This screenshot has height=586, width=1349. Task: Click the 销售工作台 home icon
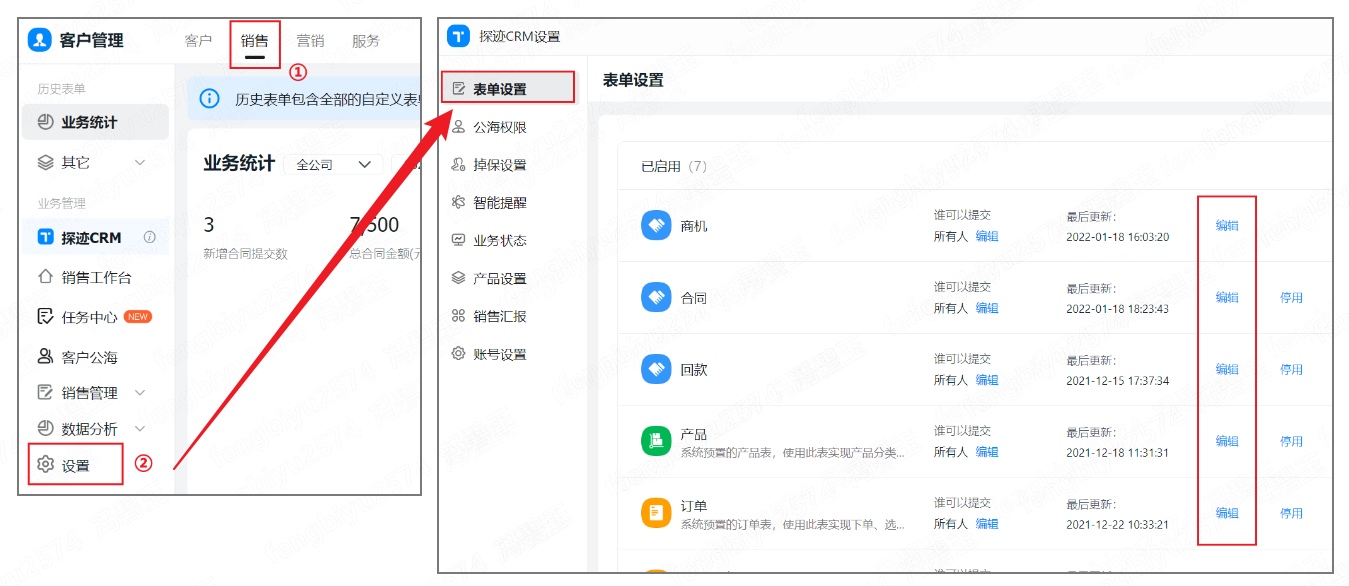pyautogui.click(x=45, y=277)
